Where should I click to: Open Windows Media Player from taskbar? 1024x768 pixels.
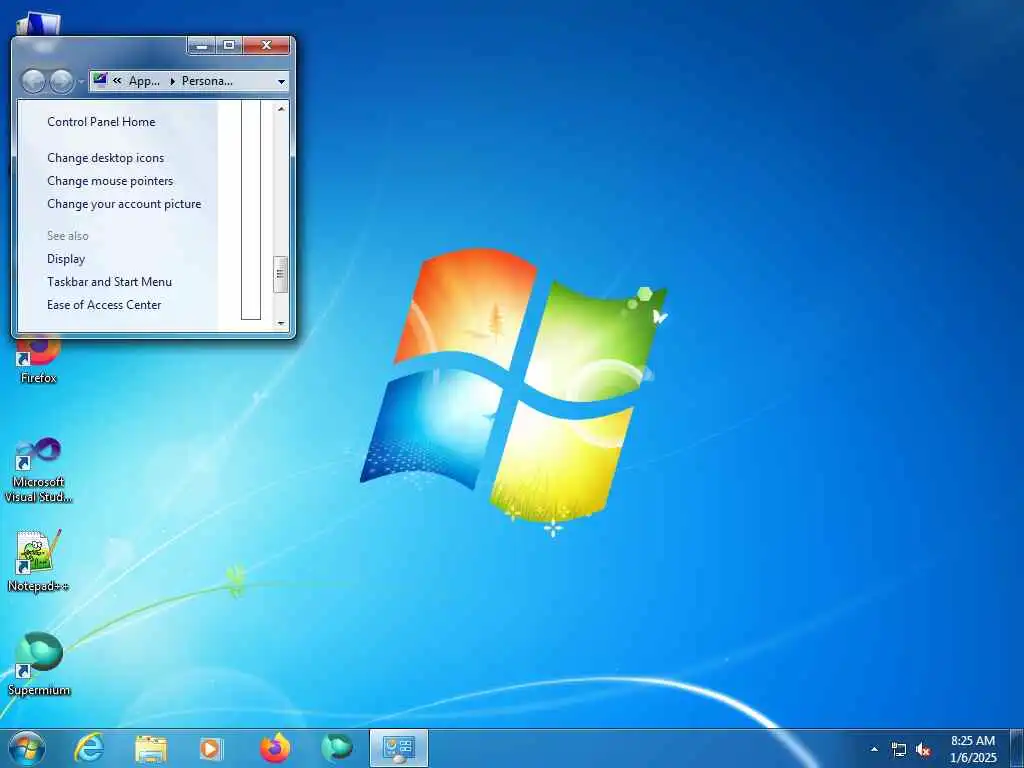point(211,748)
